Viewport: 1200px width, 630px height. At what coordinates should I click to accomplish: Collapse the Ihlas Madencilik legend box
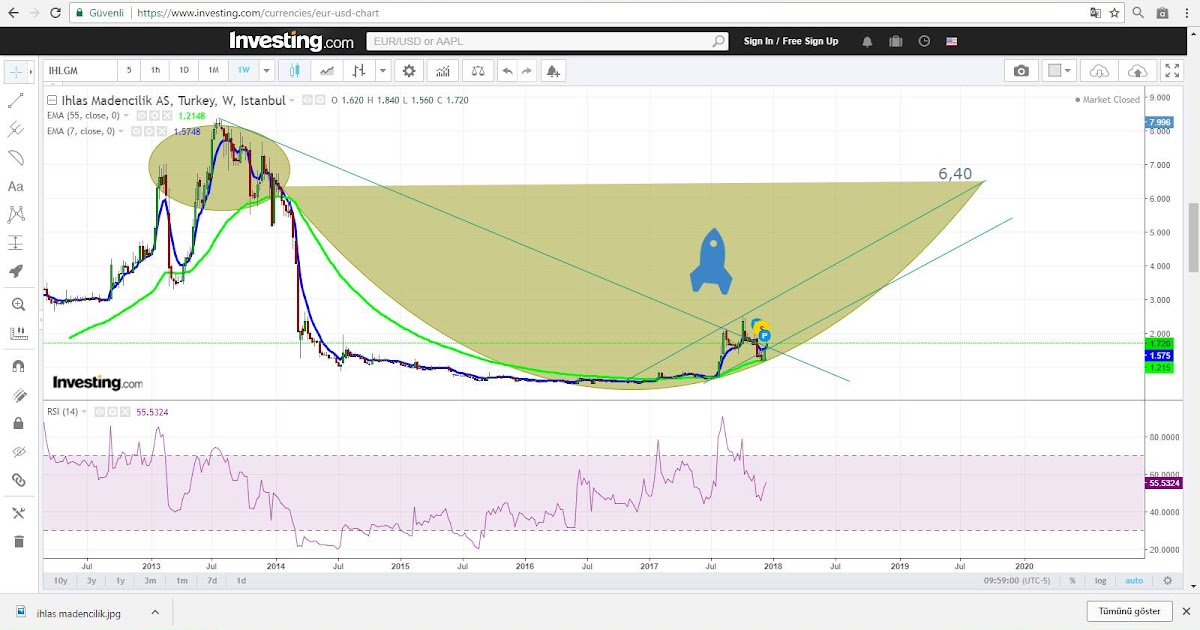[52, 100]
